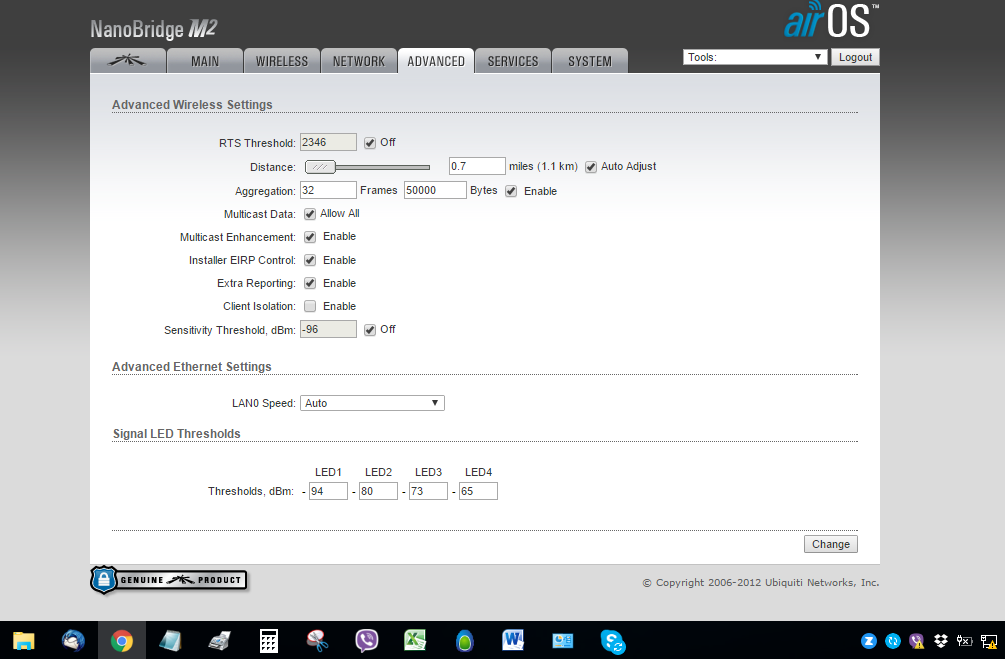Open LAN0 Speed dropdown
This screenshot has height=659, width=1005.
pyautogui.click(x=372, y=403)
